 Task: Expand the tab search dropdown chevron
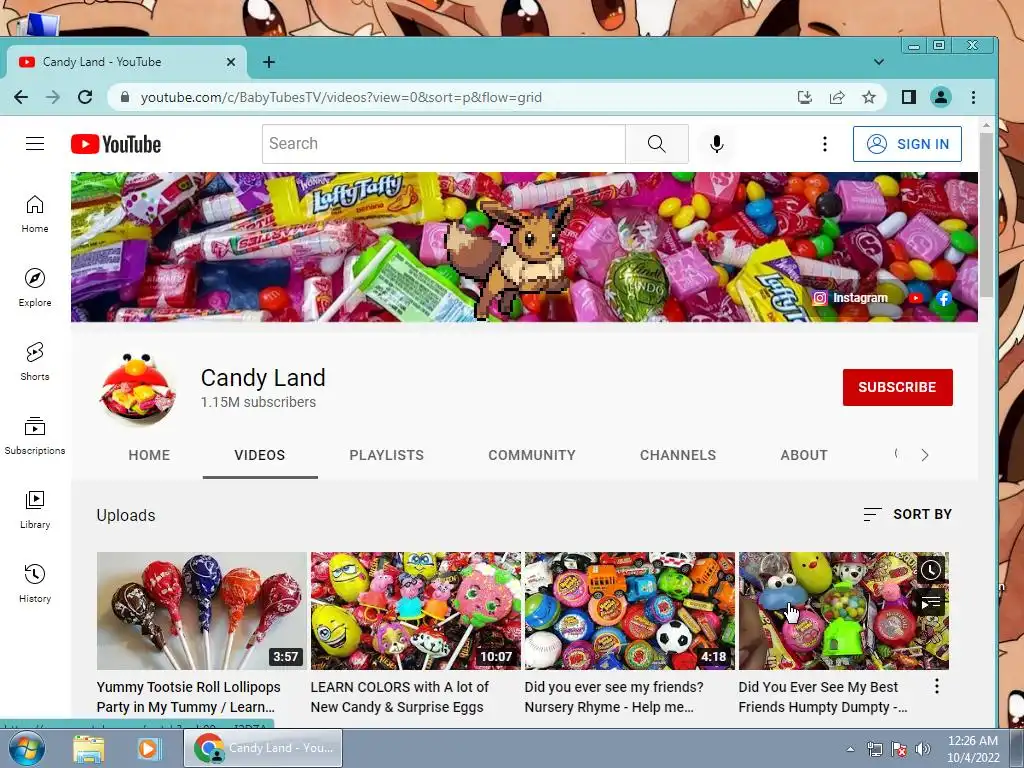coord(879,62)
